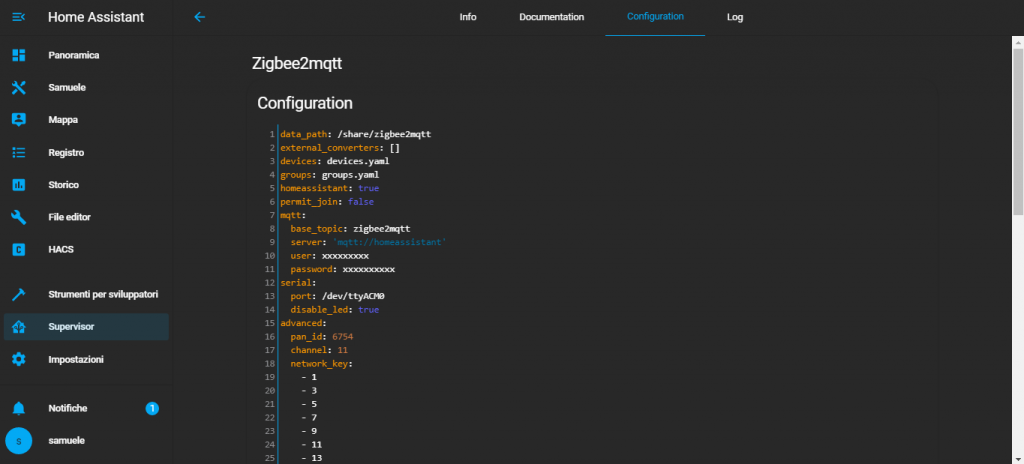Image resolution: width=1024 pixels, height=464 pixels.
Task: Click the homeassistant true value
Action: 368,188
